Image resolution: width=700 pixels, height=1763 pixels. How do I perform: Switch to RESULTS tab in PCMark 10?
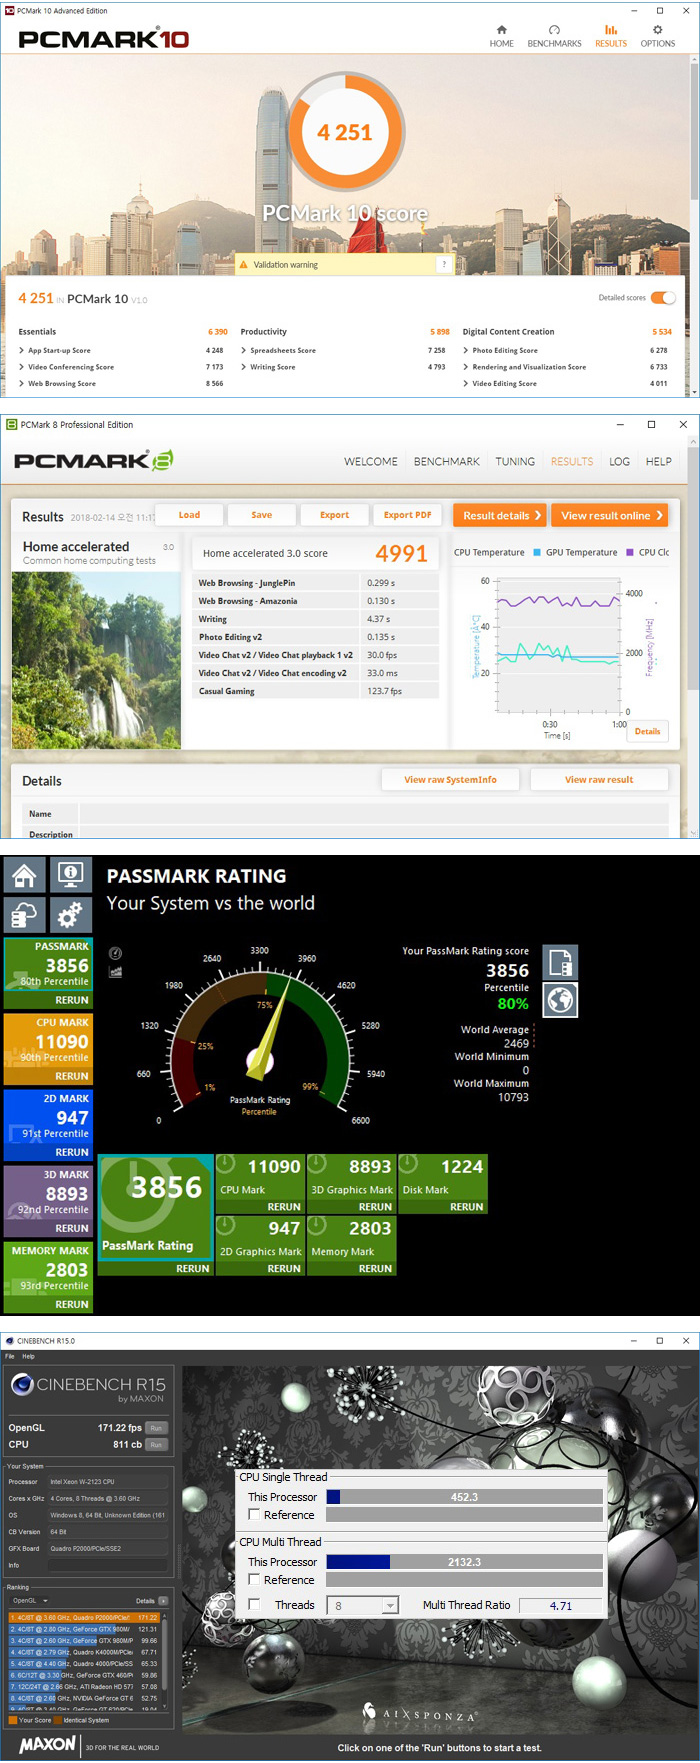coord(611,36)
